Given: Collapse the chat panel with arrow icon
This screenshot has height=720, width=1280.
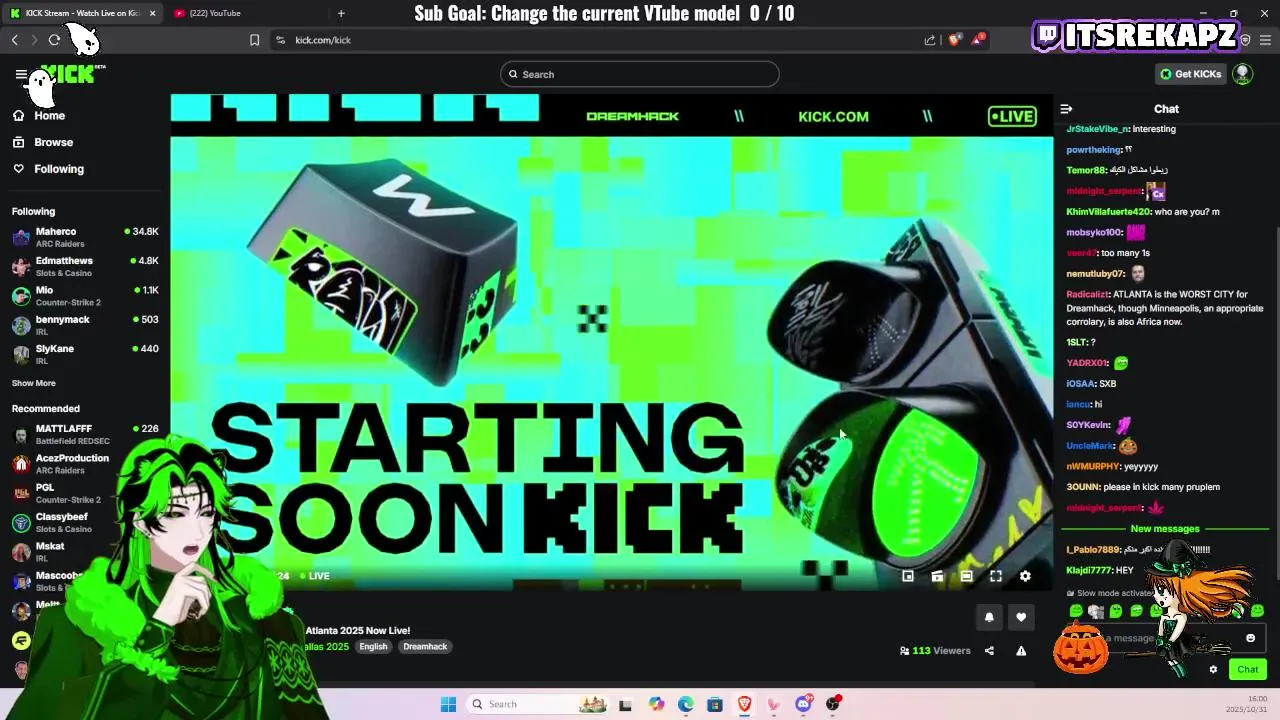Looking at the screenshot, I should (x=1066, y=109).
